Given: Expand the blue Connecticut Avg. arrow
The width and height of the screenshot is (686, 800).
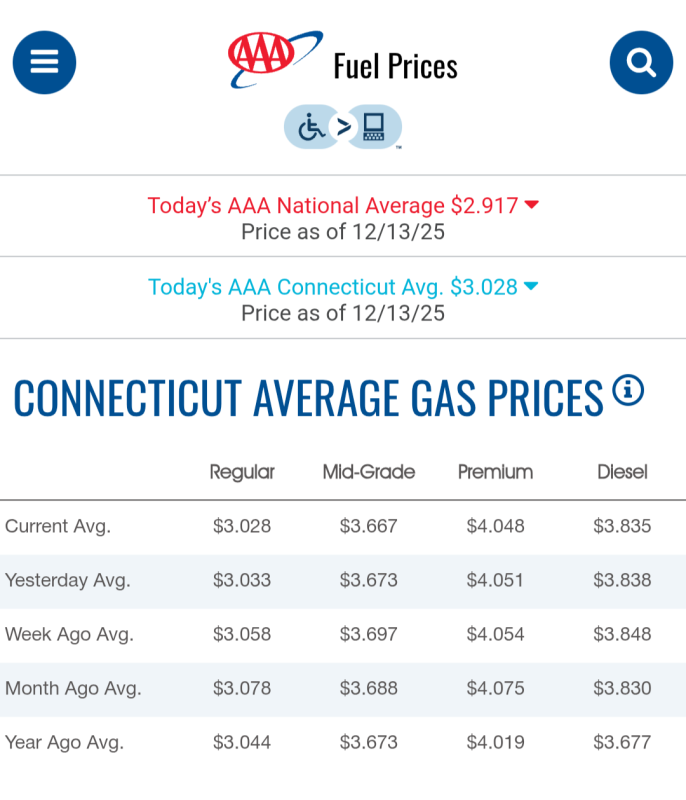Looking at the screenshot, I should [531, 287].
